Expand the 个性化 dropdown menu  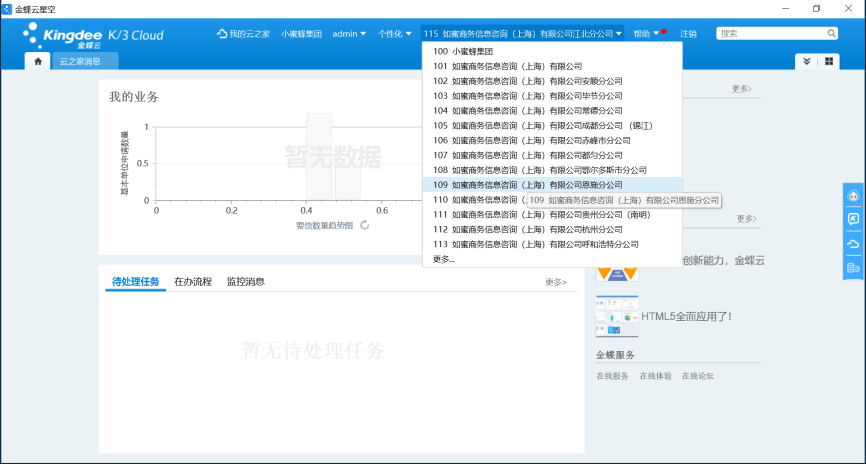(x=394, y=34)
